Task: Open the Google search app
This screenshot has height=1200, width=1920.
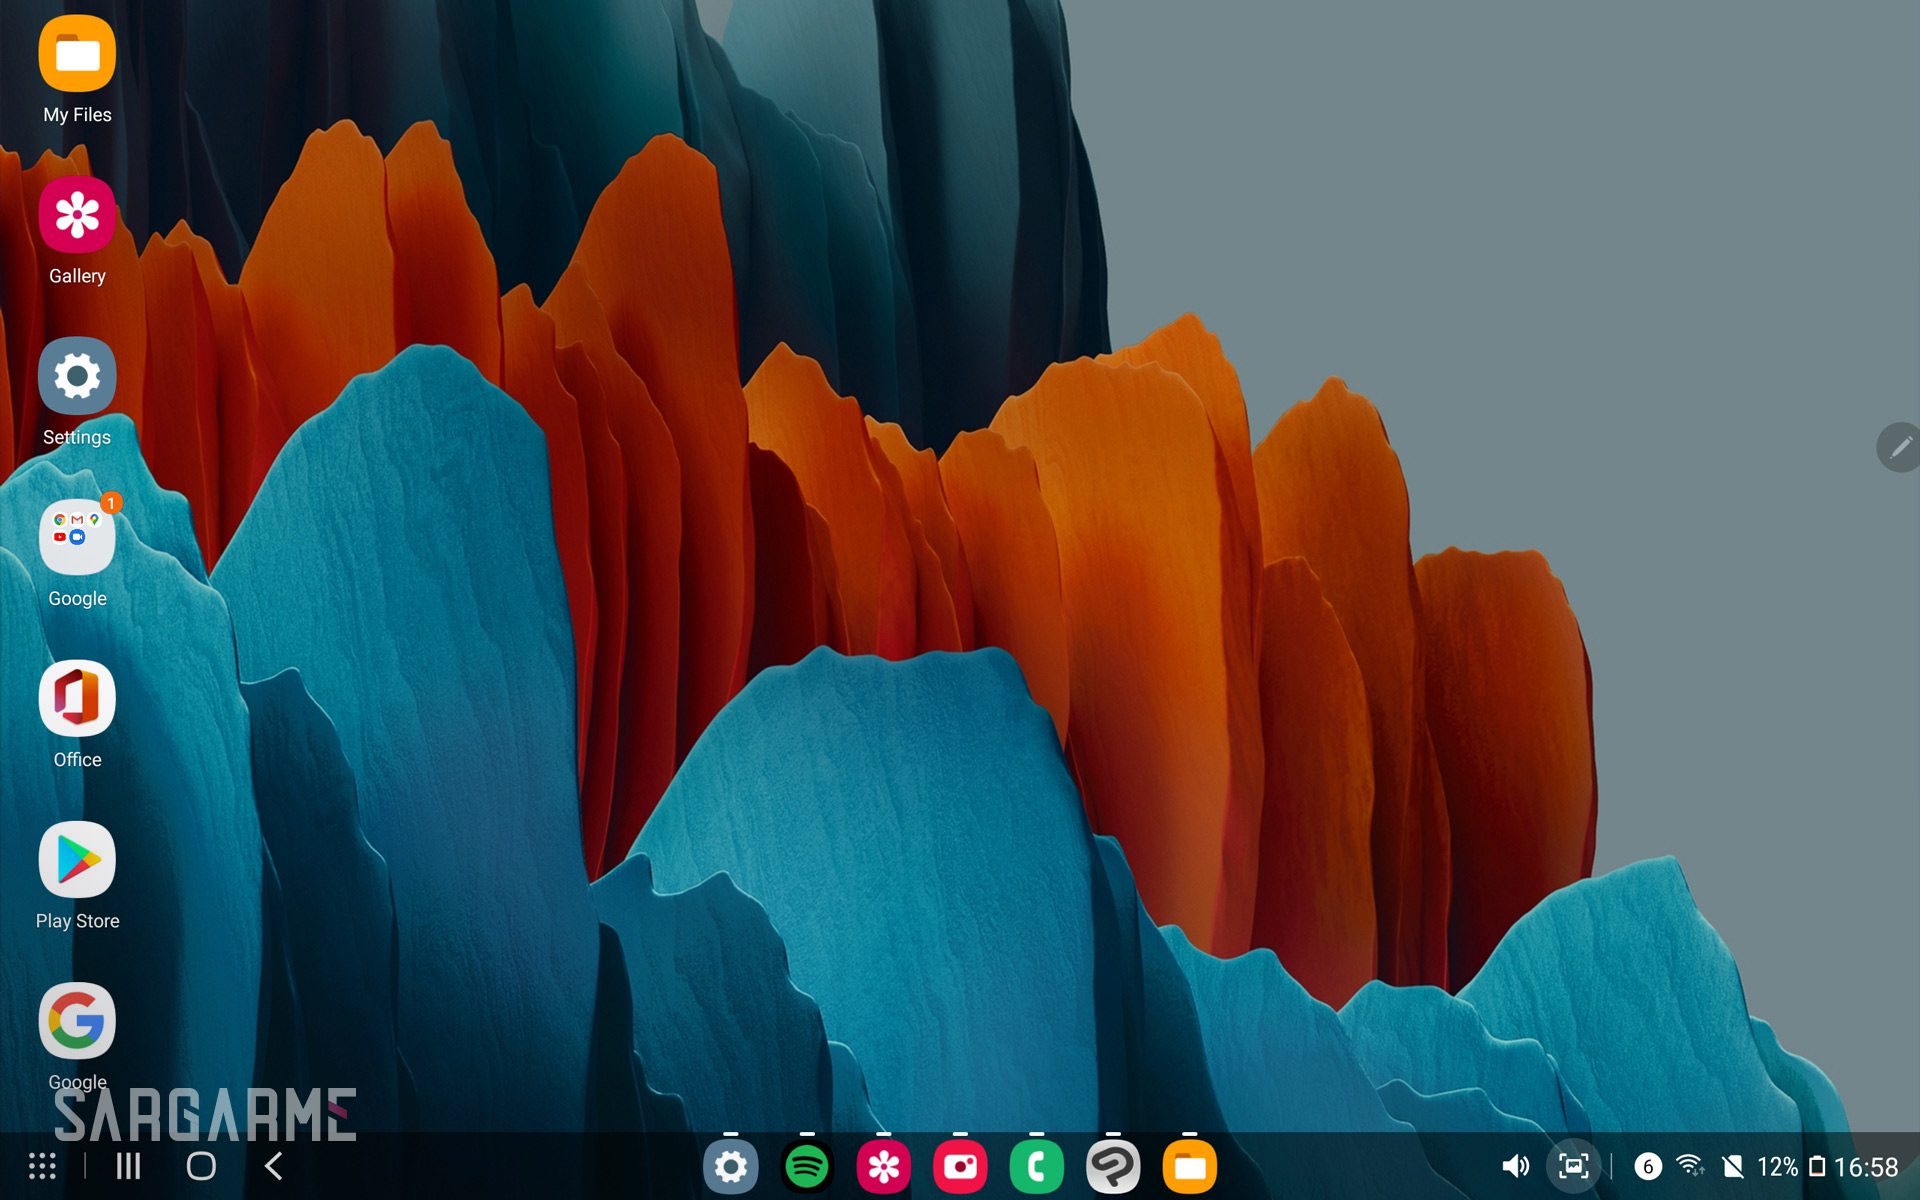Action: pyautogui.click(x=77, y=1021)
